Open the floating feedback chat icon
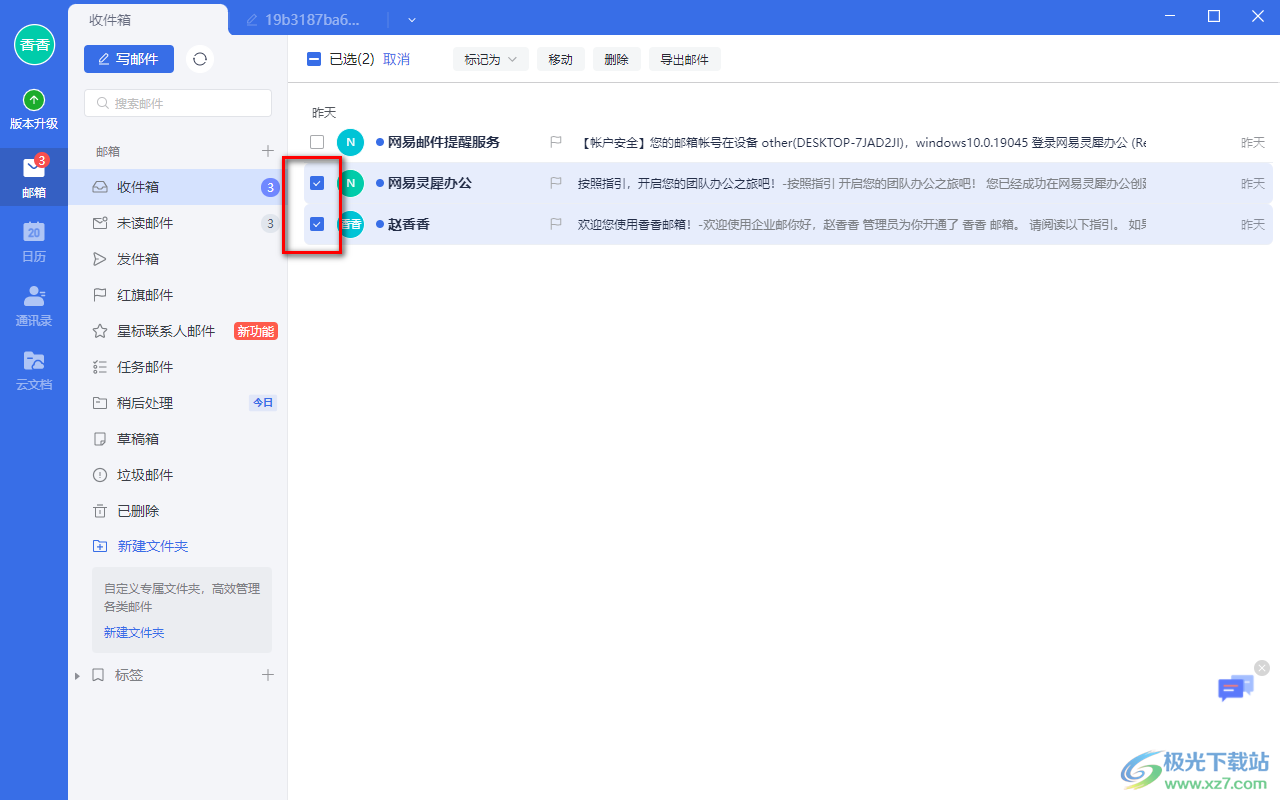 point(1235,688)
